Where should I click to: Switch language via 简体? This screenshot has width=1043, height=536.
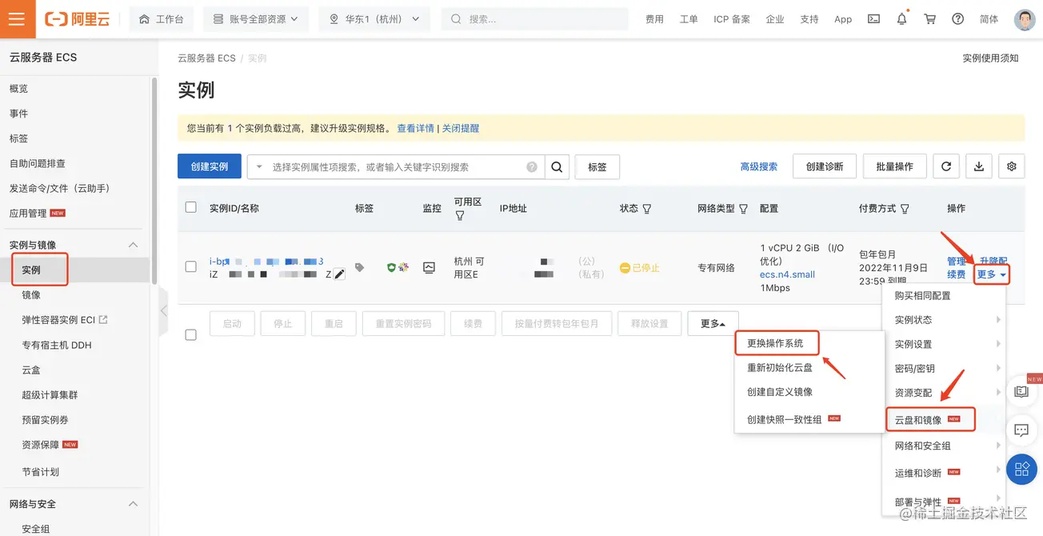[989, 19]
